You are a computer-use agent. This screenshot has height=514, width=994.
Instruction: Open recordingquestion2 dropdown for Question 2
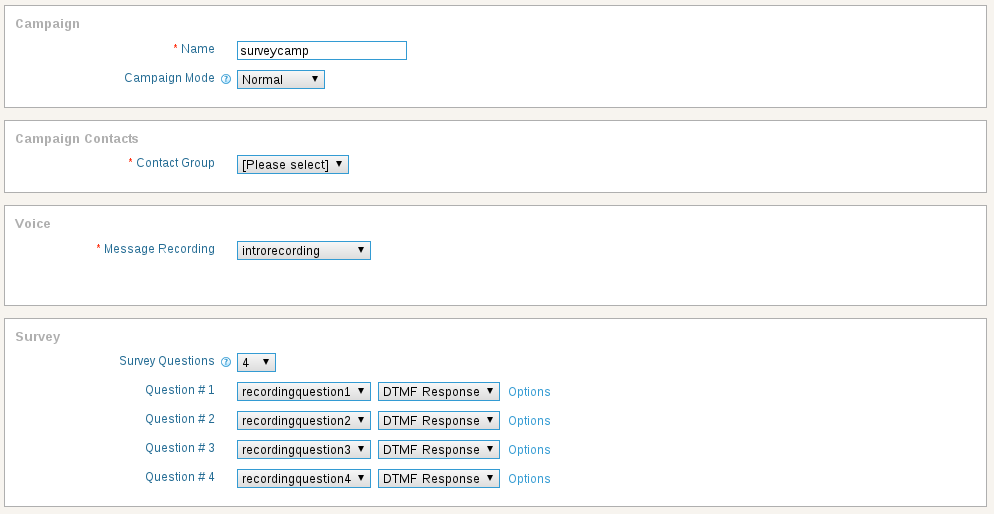(x=304, y=420)
